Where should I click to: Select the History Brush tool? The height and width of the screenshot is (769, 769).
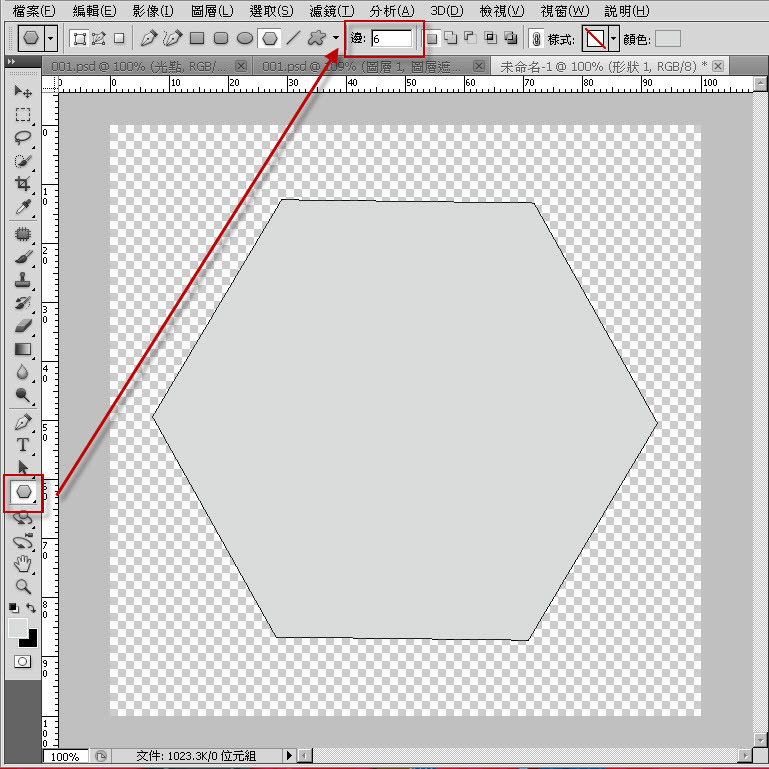[23, 303]
